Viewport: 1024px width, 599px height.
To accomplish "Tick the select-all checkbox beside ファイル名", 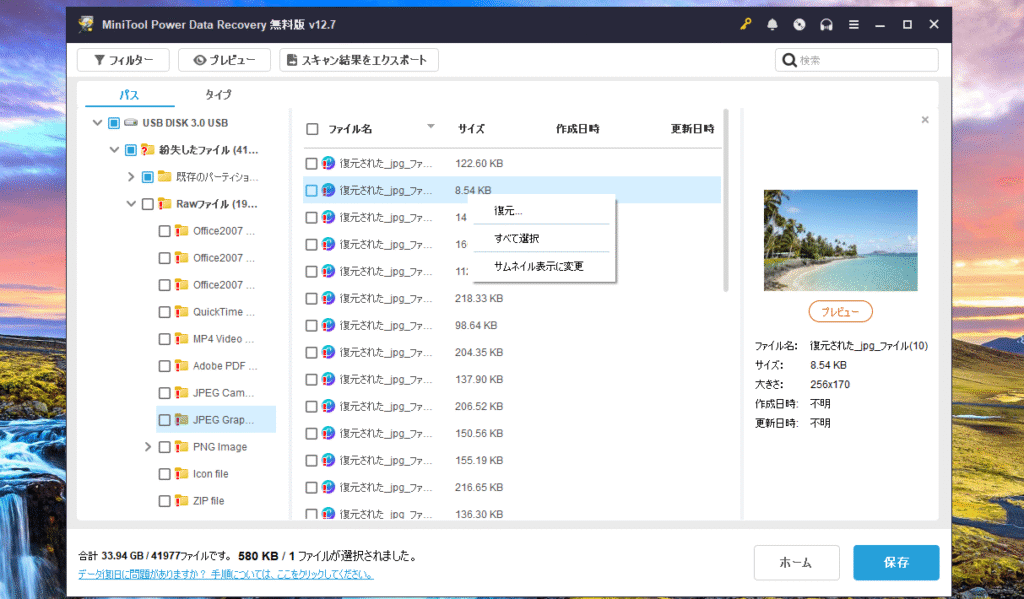I will [x=312, y=129].
